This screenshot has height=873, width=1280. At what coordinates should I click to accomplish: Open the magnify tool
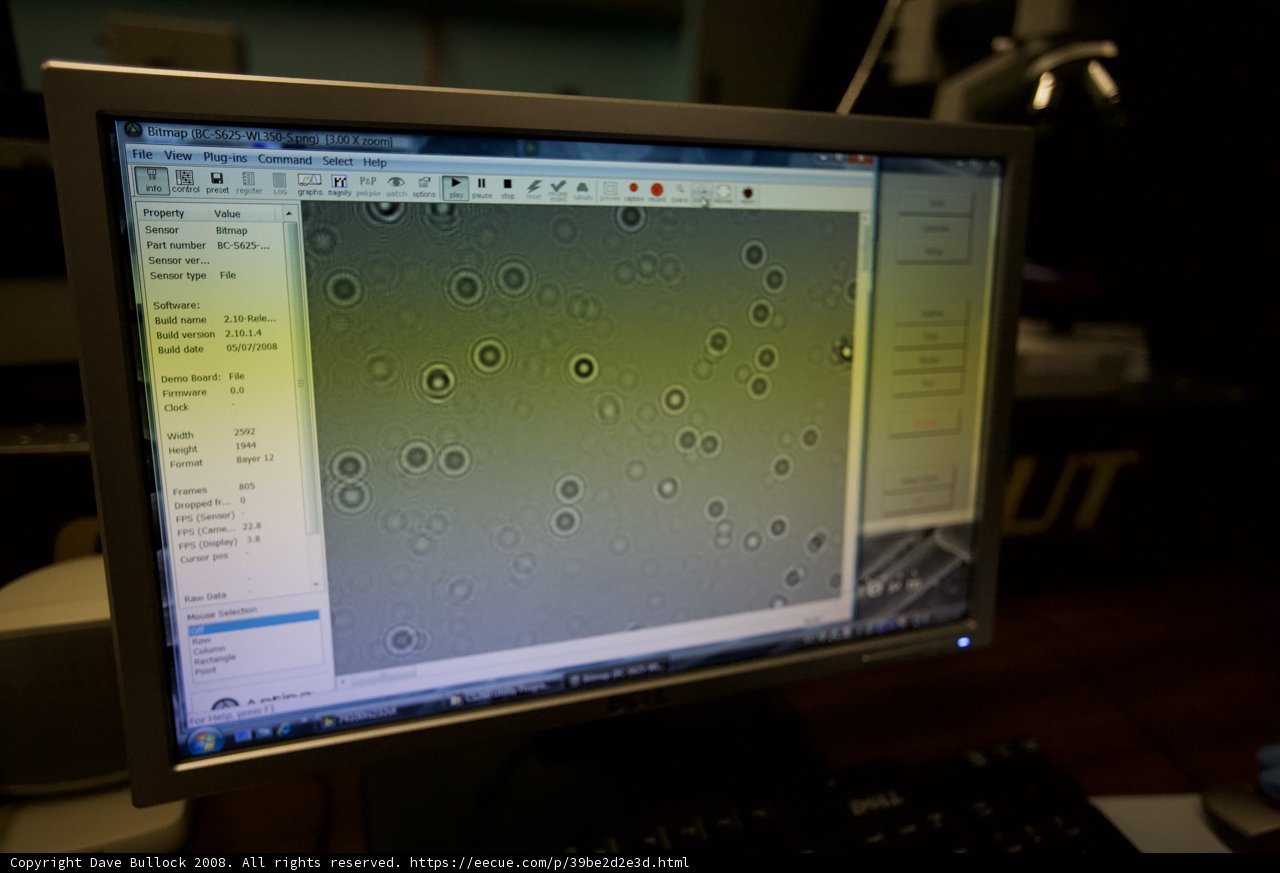pos(339,184)
